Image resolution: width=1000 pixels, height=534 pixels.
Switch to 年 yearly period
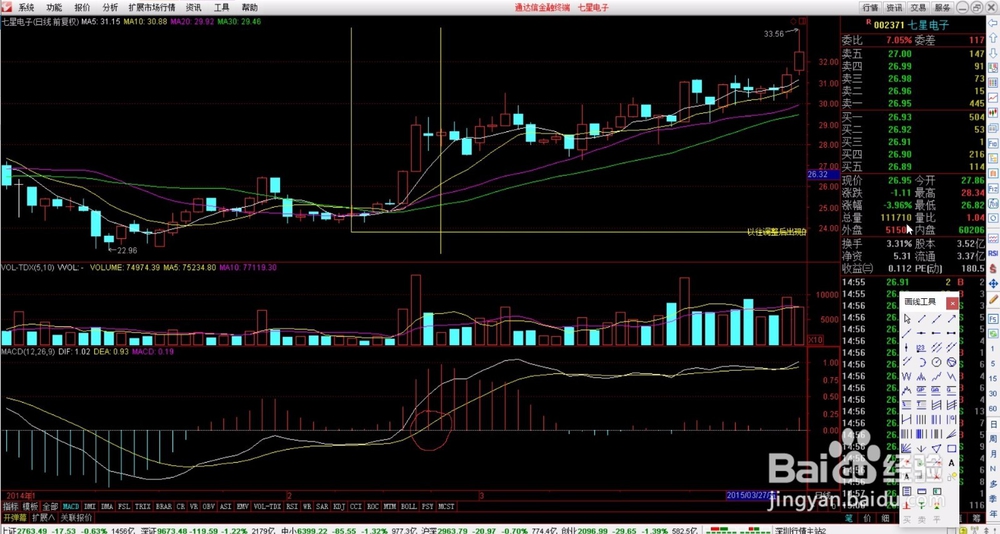993,514
